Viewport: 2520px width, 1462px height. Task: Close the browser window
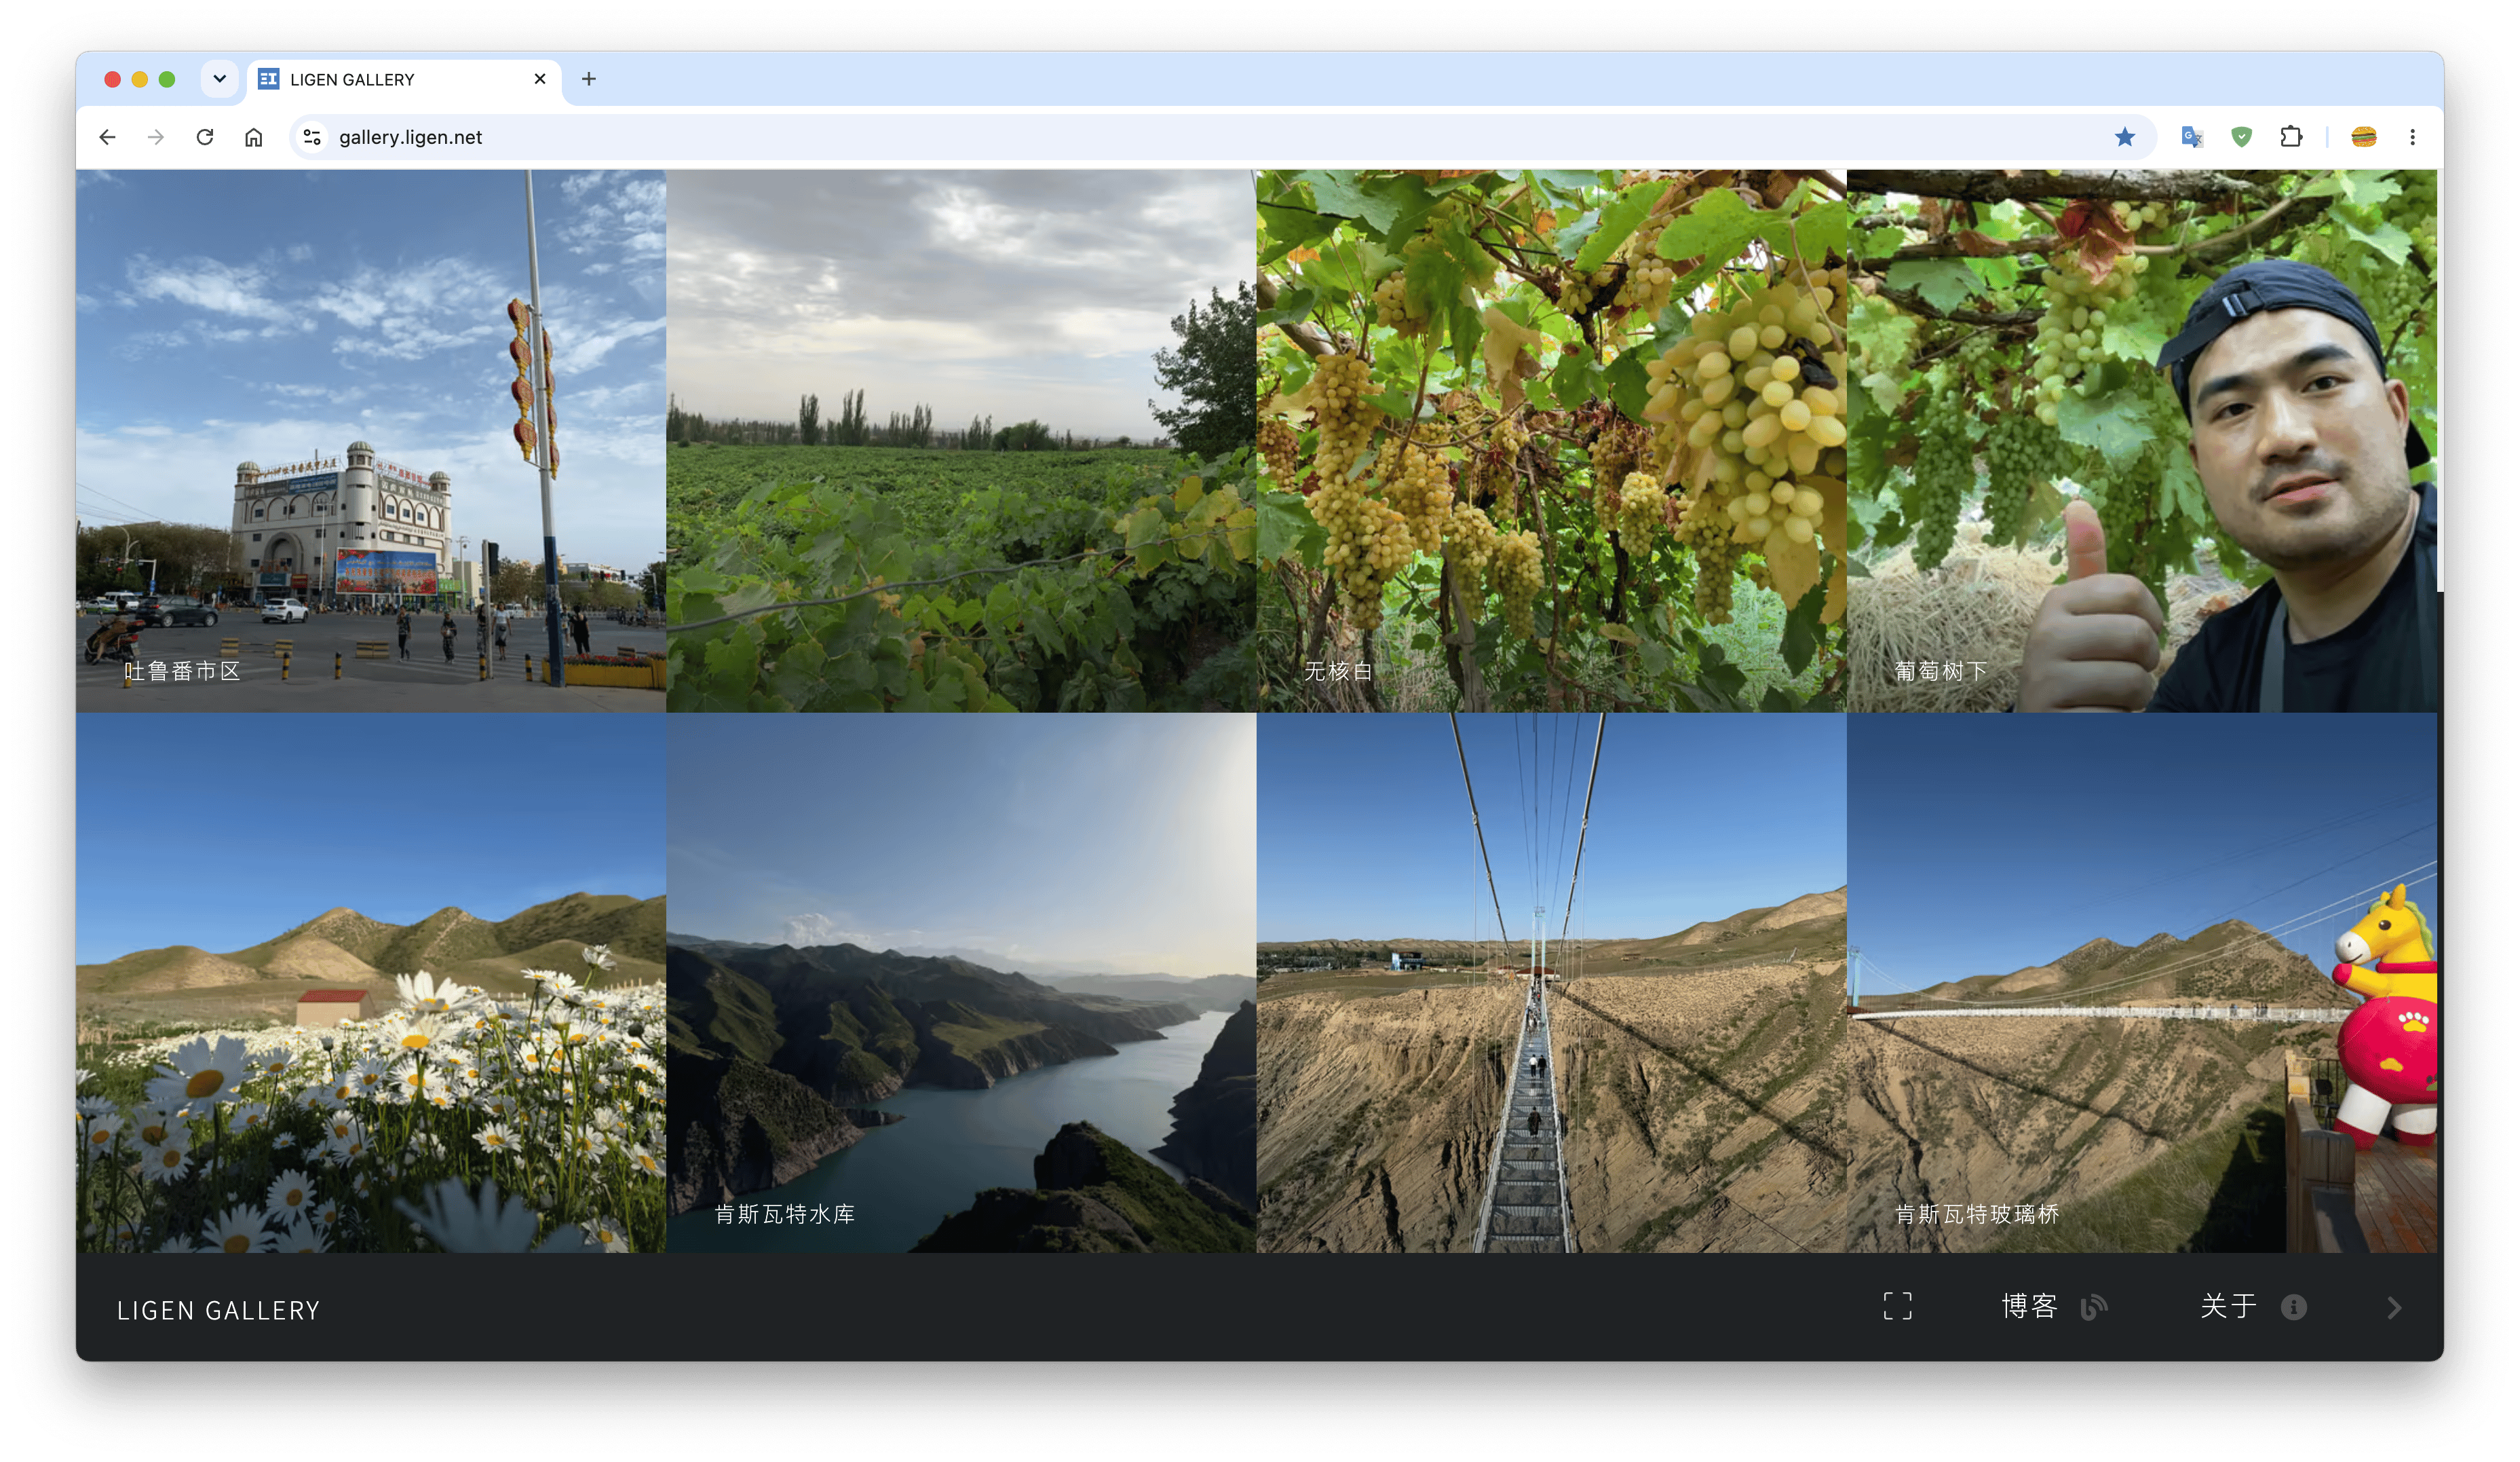(x=113, y=79)
